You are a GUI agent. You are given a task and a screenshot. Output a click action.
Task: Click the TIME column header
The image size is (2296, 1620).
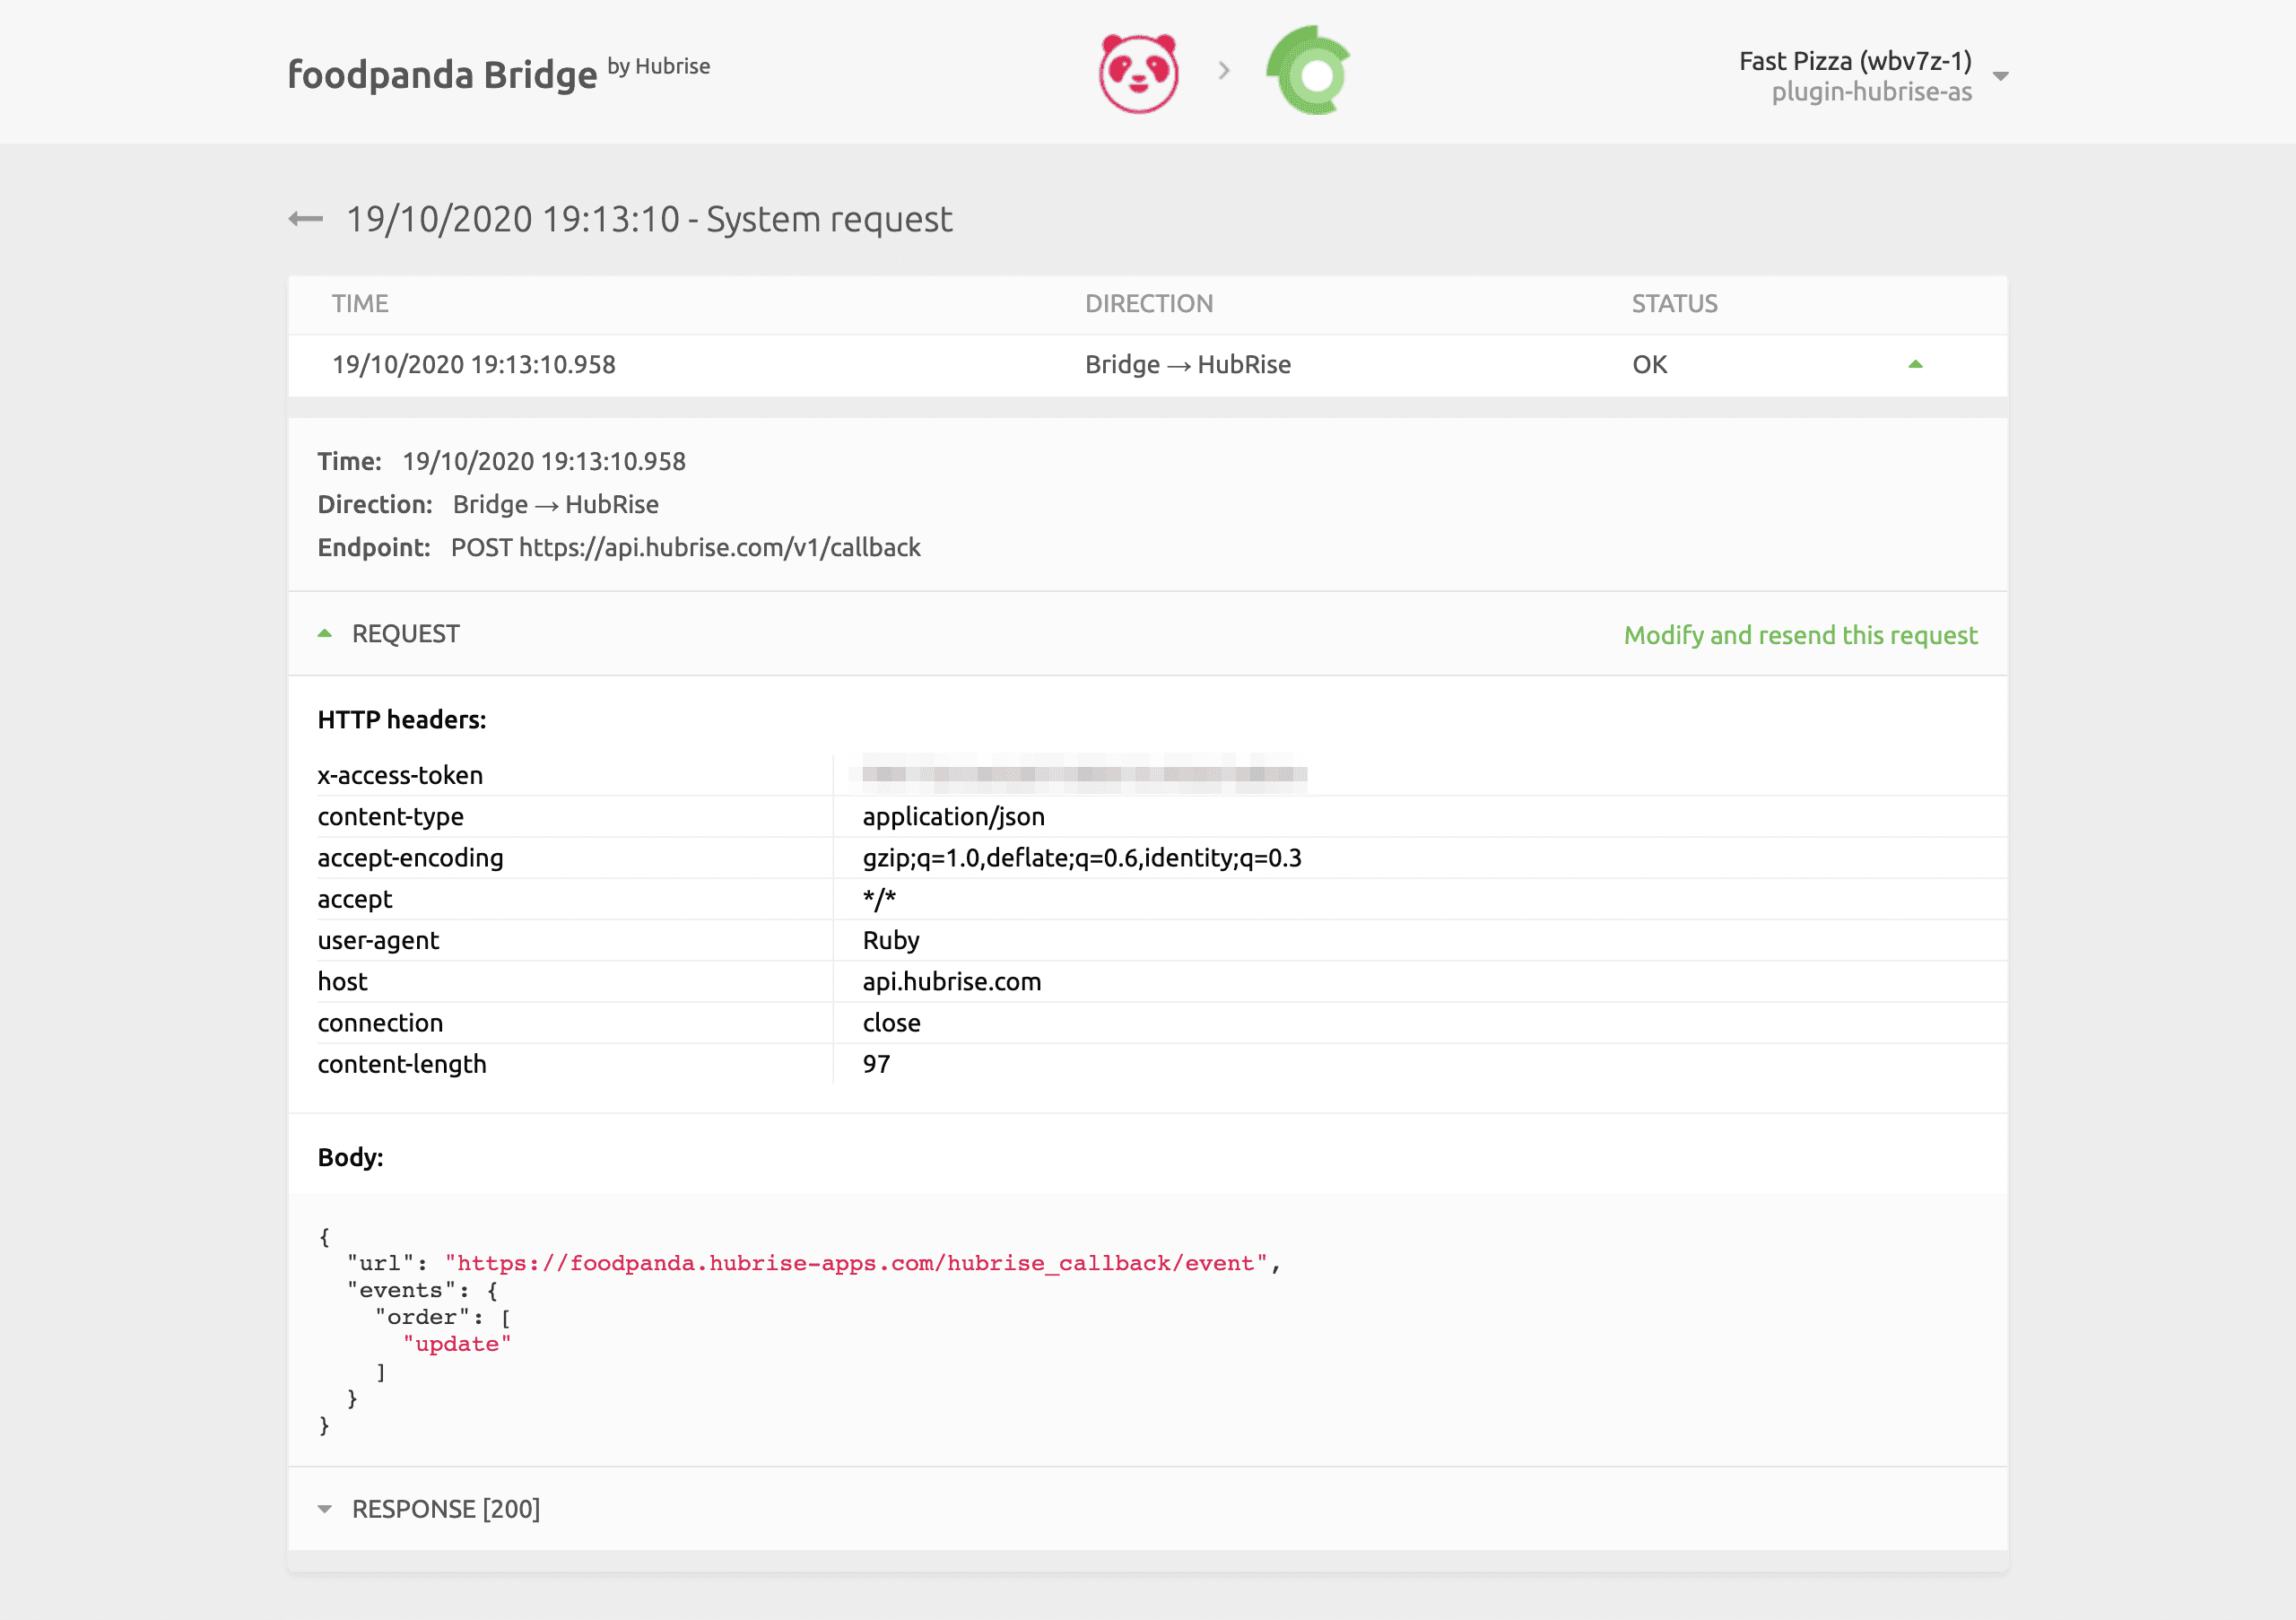coord(360,304)
